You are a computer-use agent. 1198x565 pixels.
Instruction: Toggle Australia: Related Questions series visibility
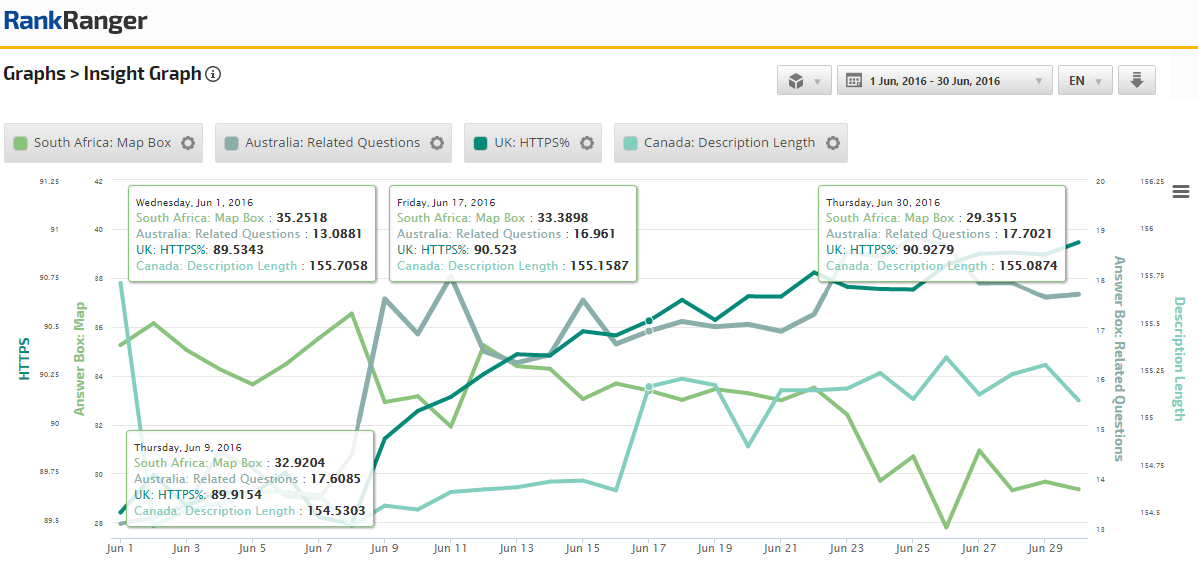[332, 143]
